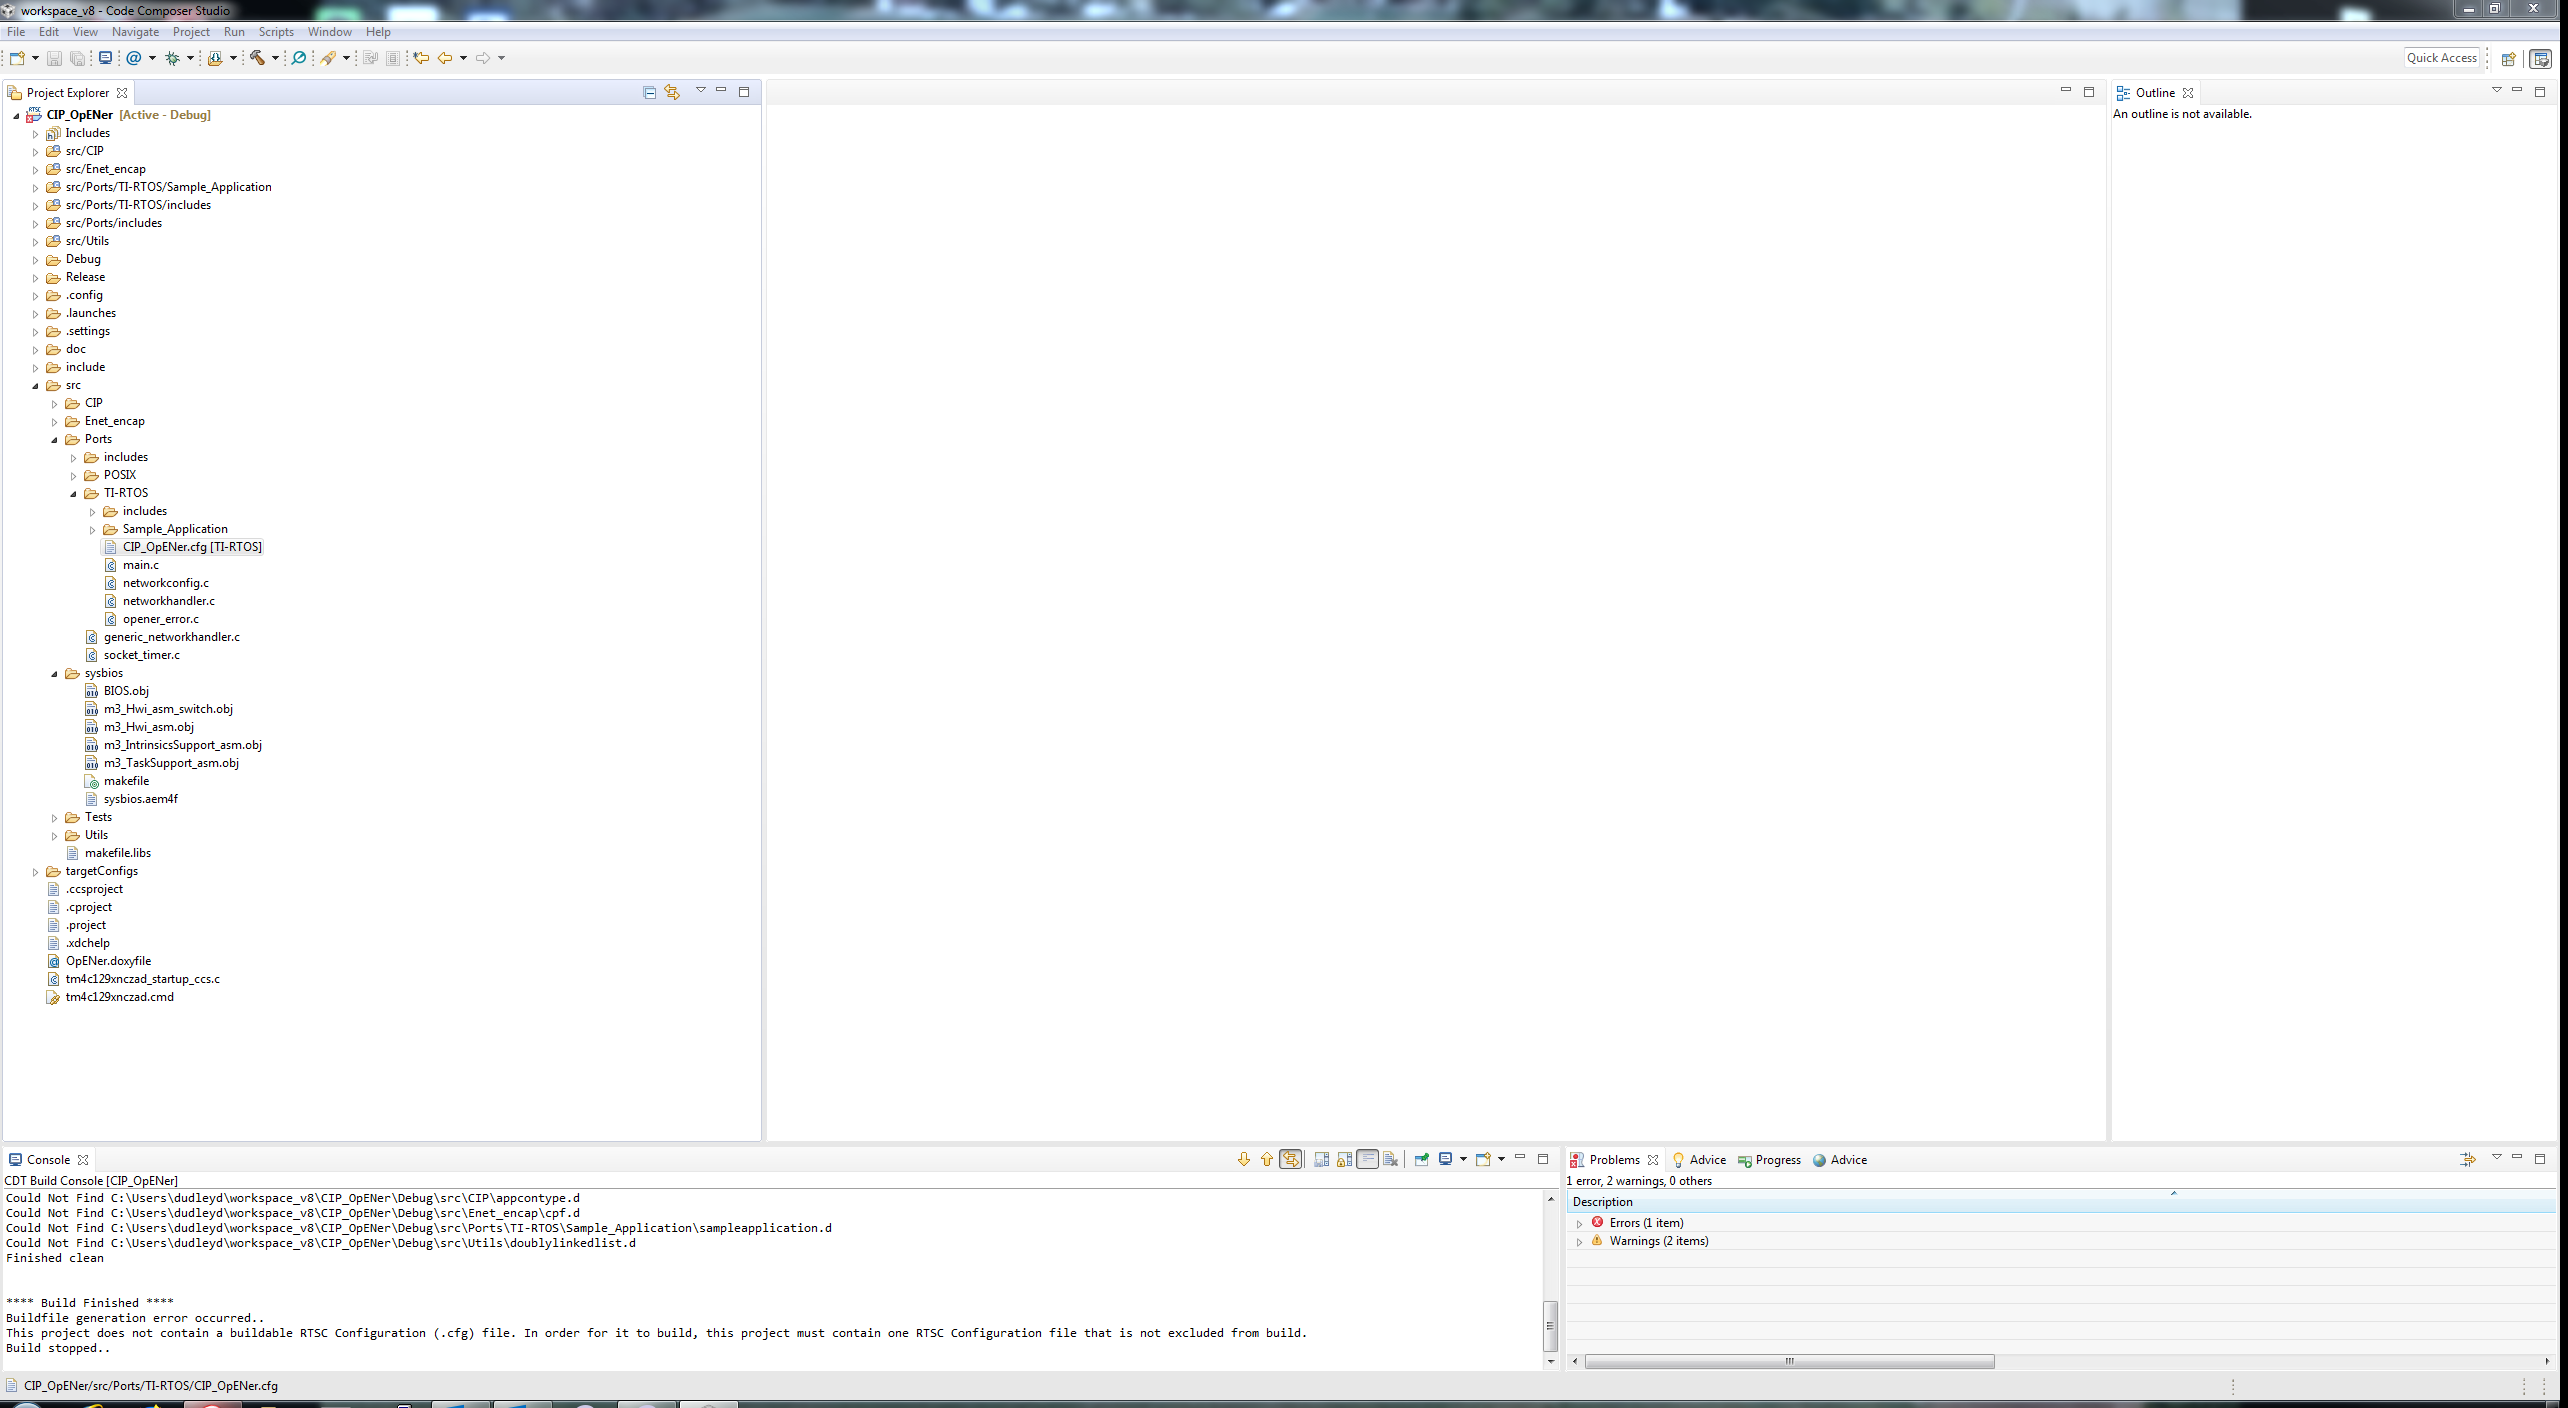
Task: Click Collapse All in Project Explorer
Action: click(x=649, y=92)
